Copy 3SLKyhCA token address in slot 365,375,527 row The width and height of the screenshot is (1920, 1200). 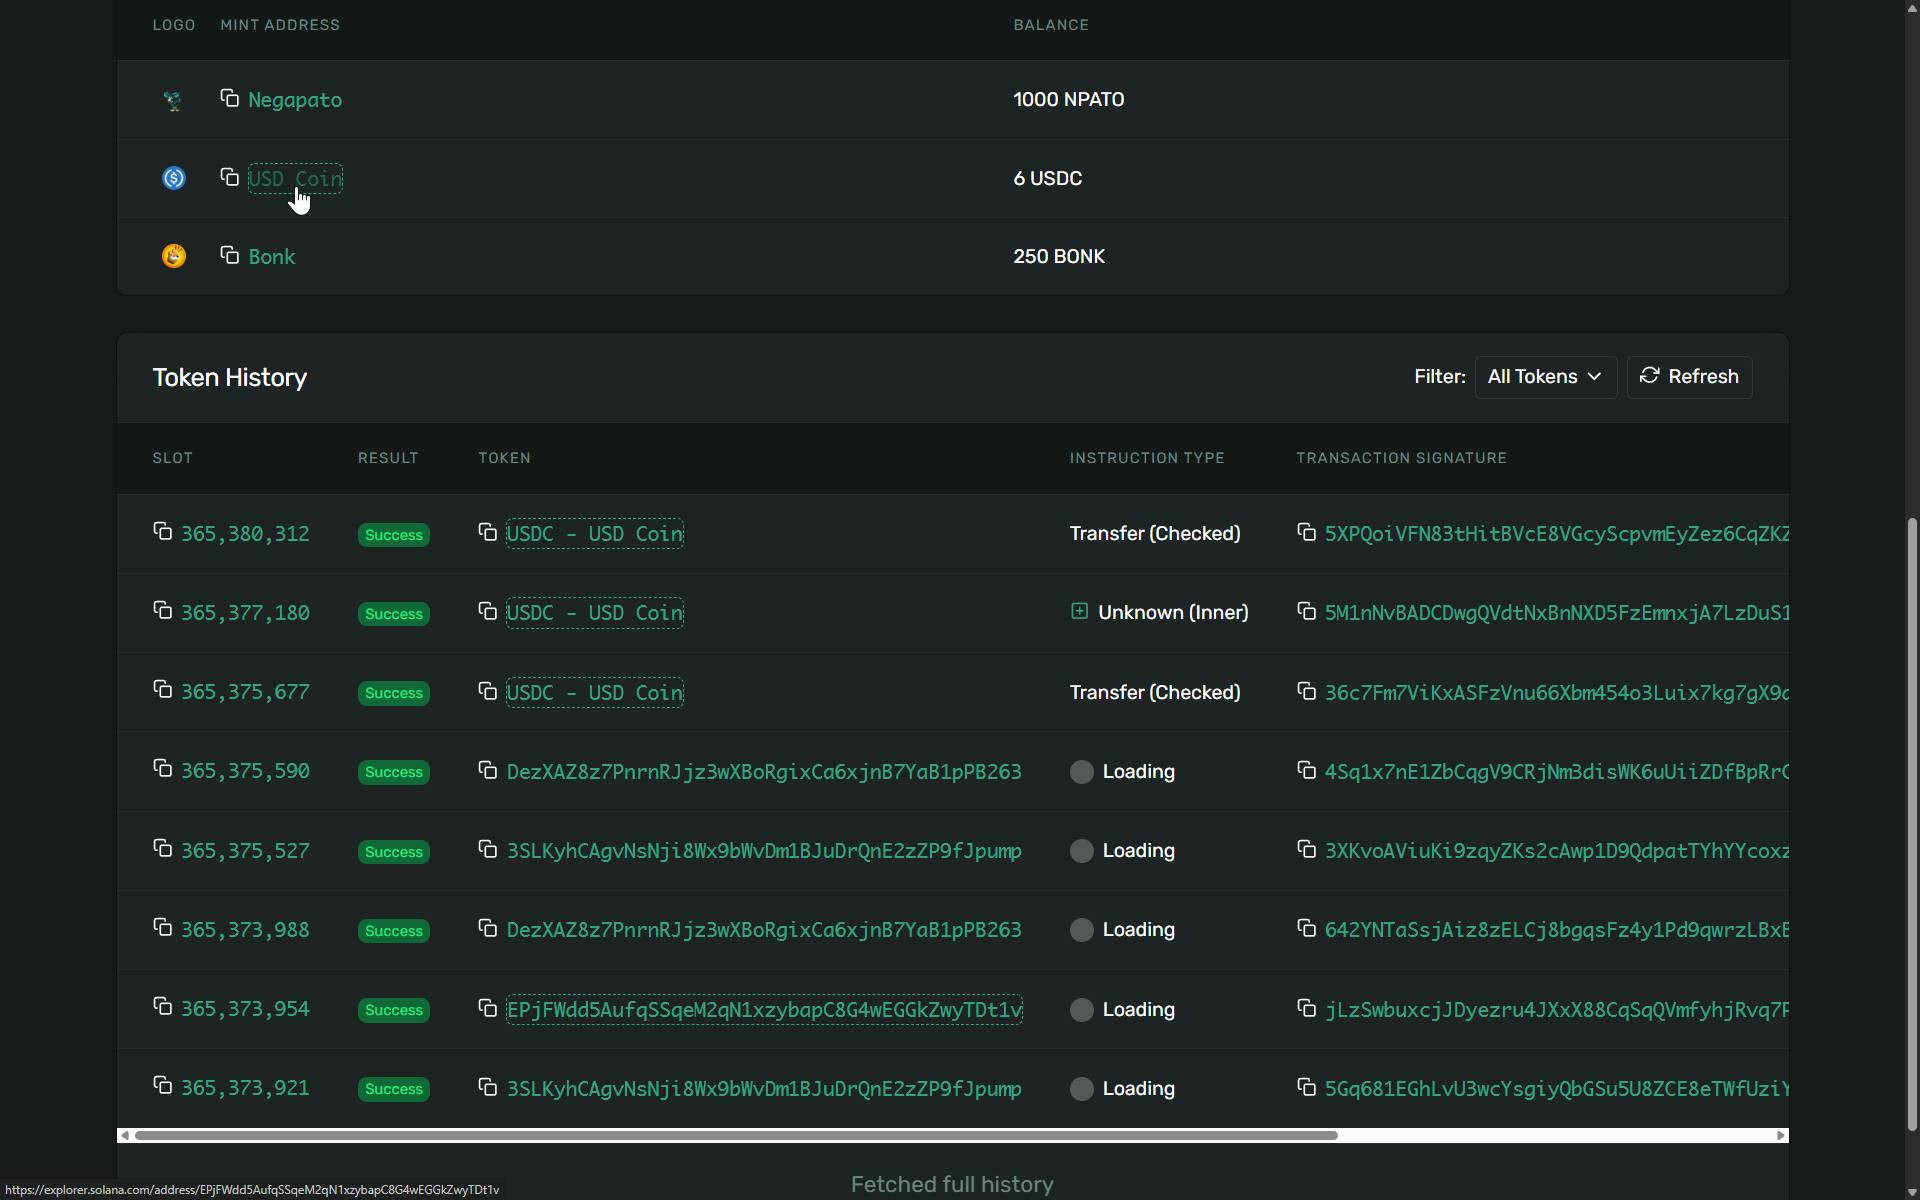point(487,849)
